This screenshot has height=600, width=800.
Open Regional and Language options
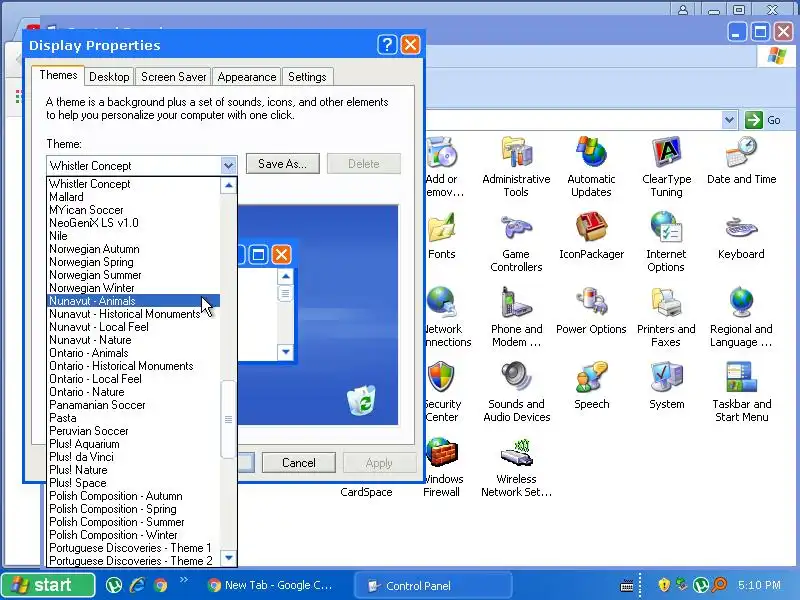tap(741, 317)
